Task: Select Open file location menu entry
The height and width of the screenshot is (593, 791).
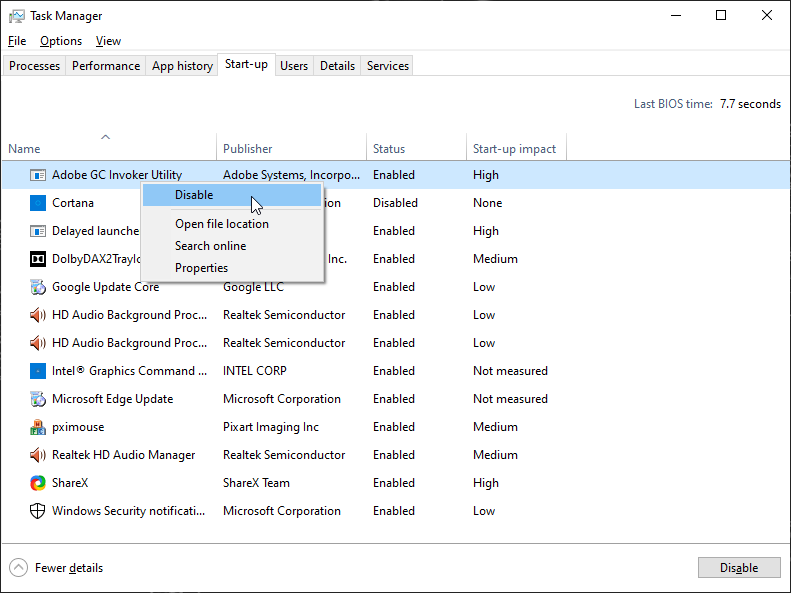Action: pyautogui.click(x=222, y=224)
